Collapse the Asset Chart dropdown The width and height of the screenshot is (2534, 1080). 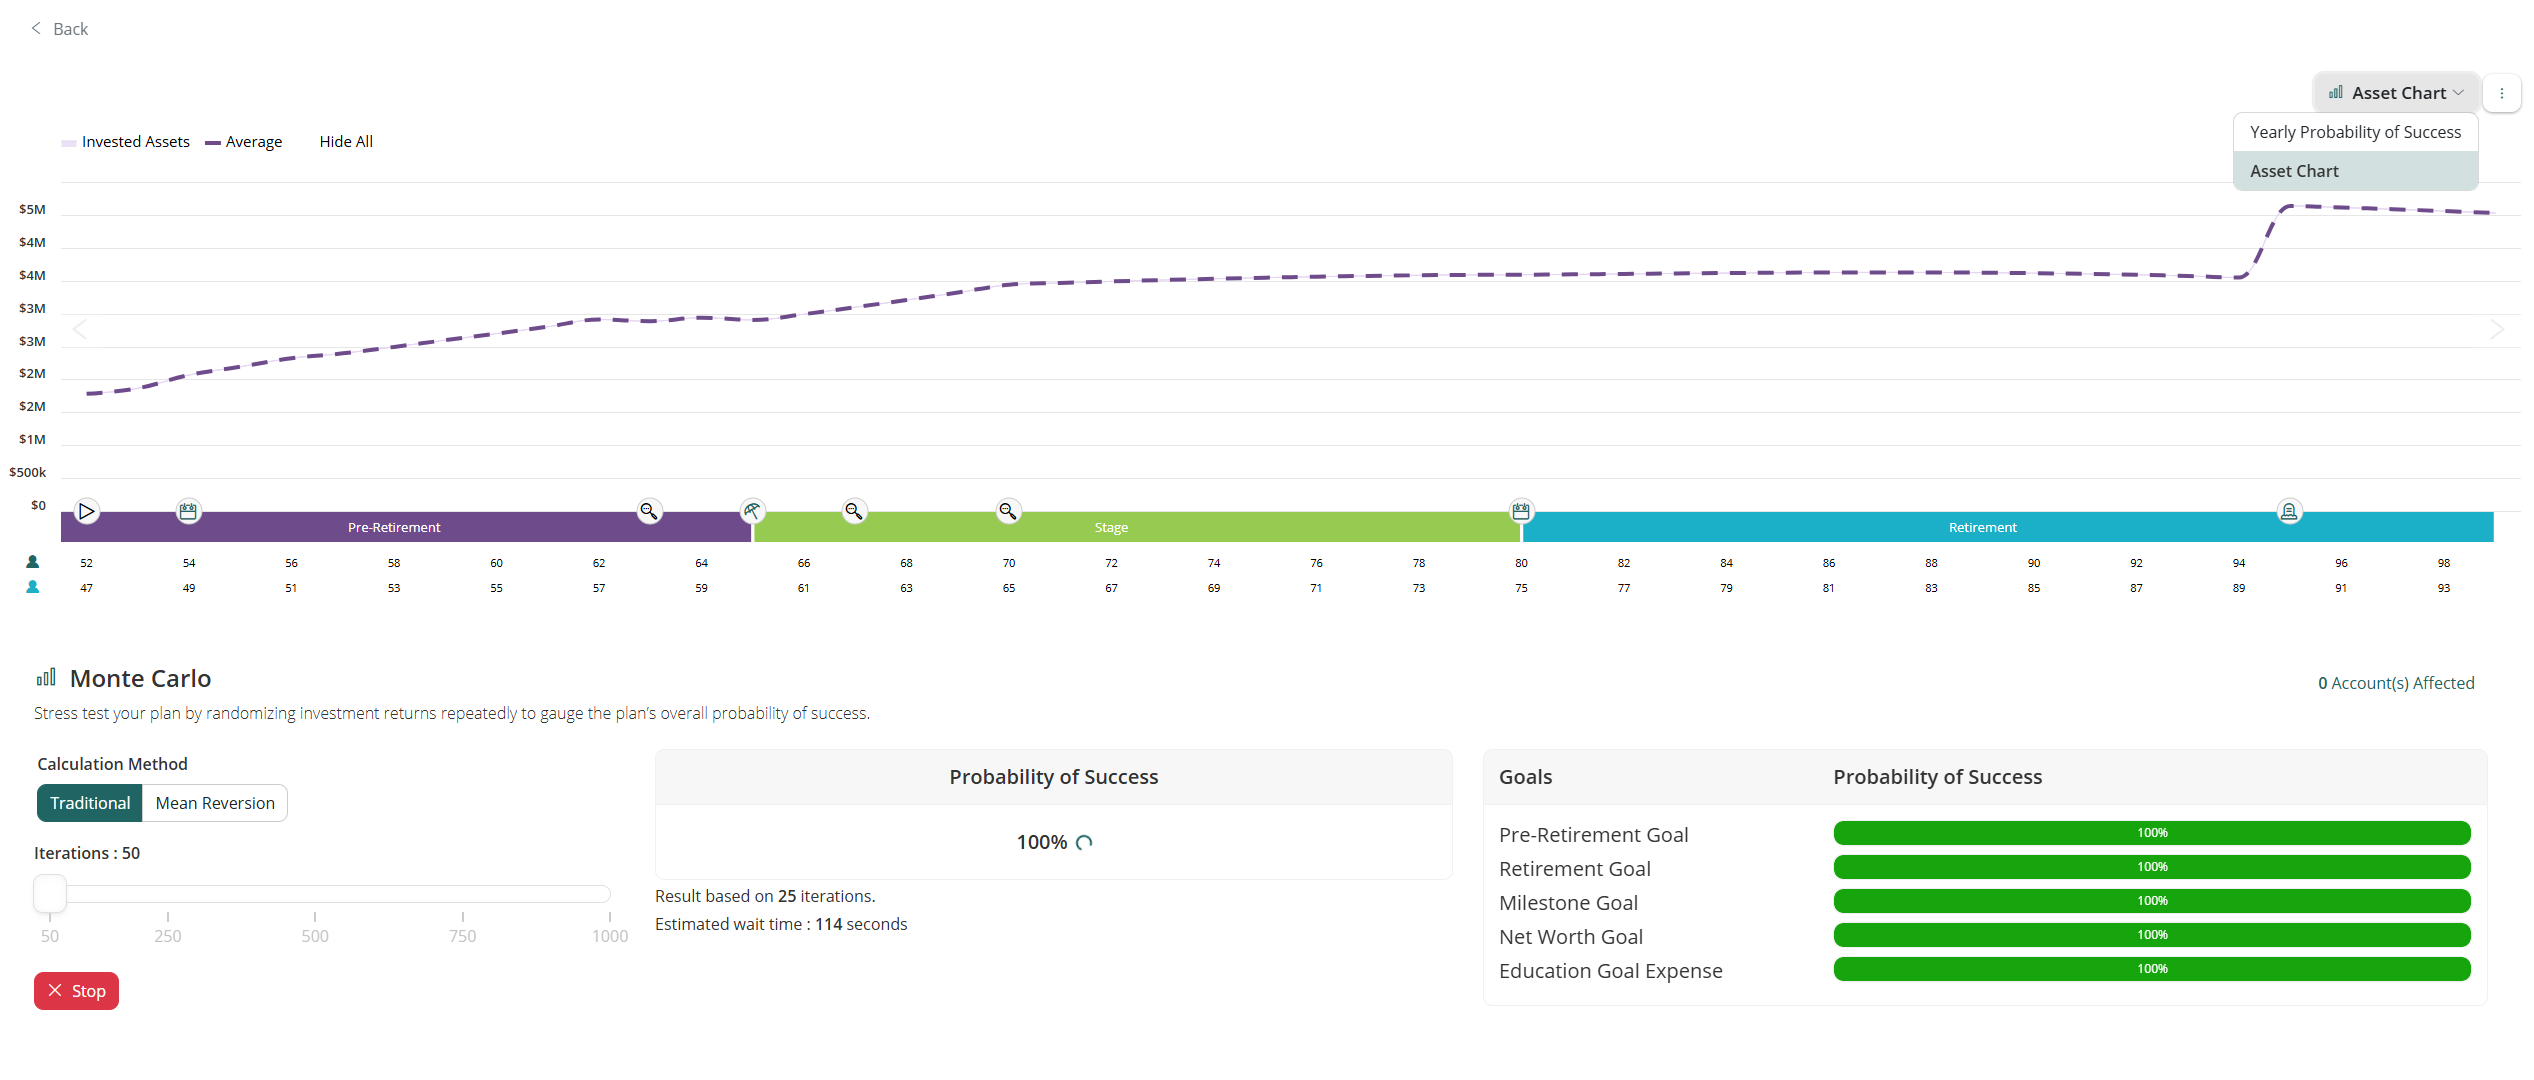pyautogui.click(x=2396, y=93)
